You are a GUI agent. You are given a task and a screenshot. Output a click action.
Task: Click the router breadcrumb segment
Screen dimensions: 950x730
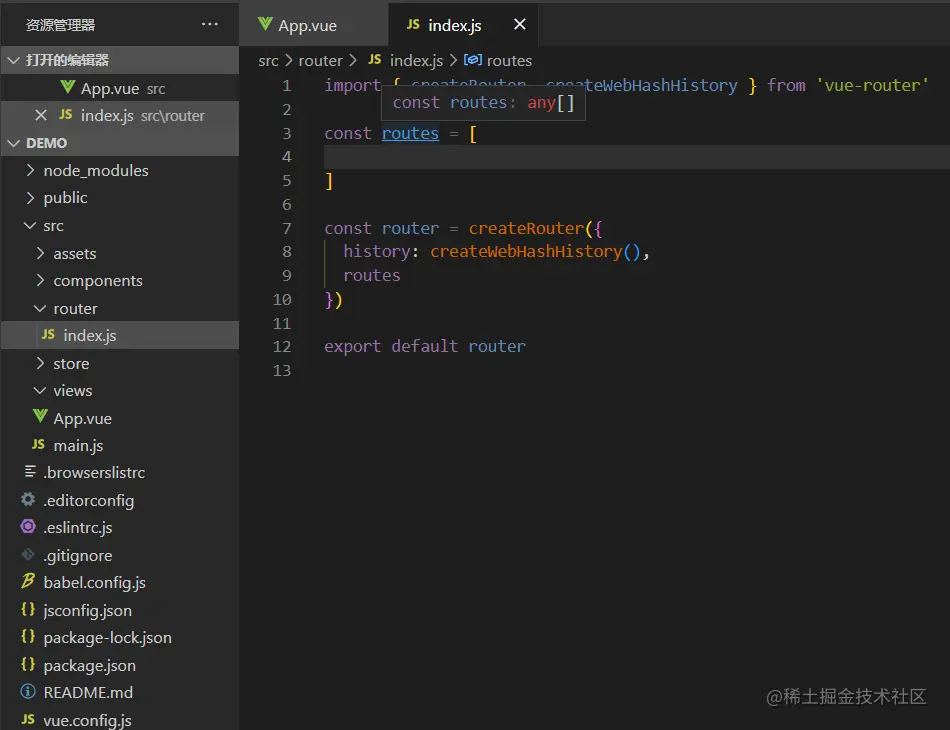point(321,61)
